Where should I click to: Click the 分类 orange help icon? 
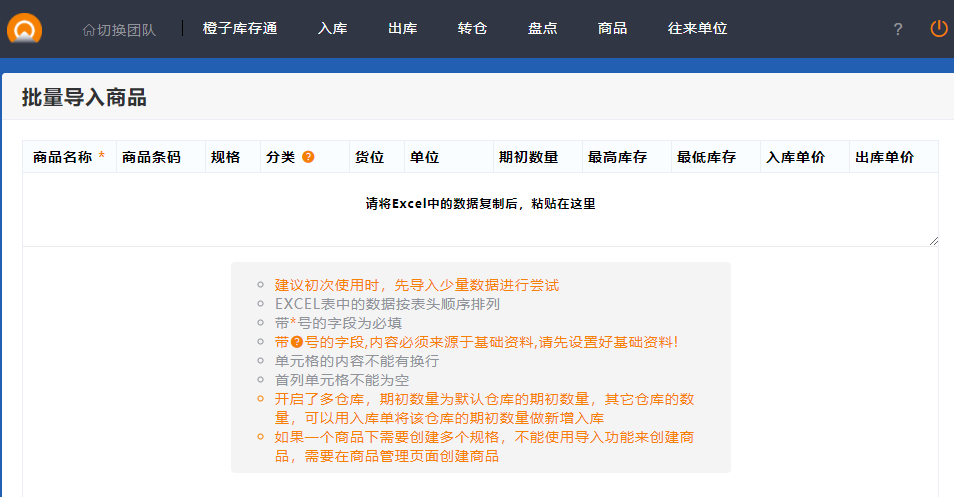(x=308, y=158)
